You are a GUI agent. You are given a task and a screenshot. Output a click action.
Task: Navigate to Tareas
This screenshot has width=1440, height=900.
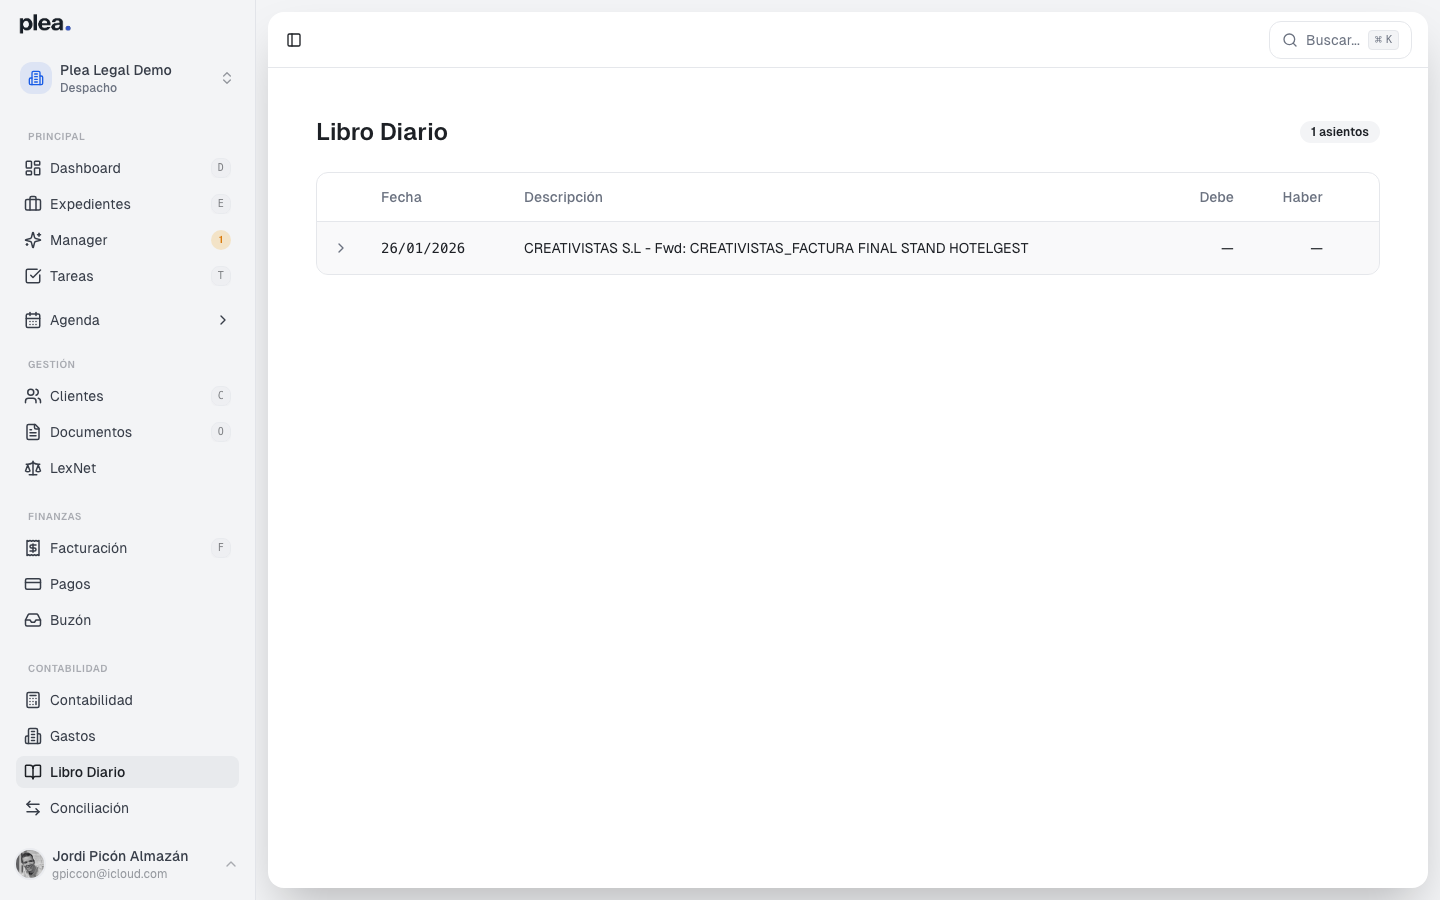(128, 276)
